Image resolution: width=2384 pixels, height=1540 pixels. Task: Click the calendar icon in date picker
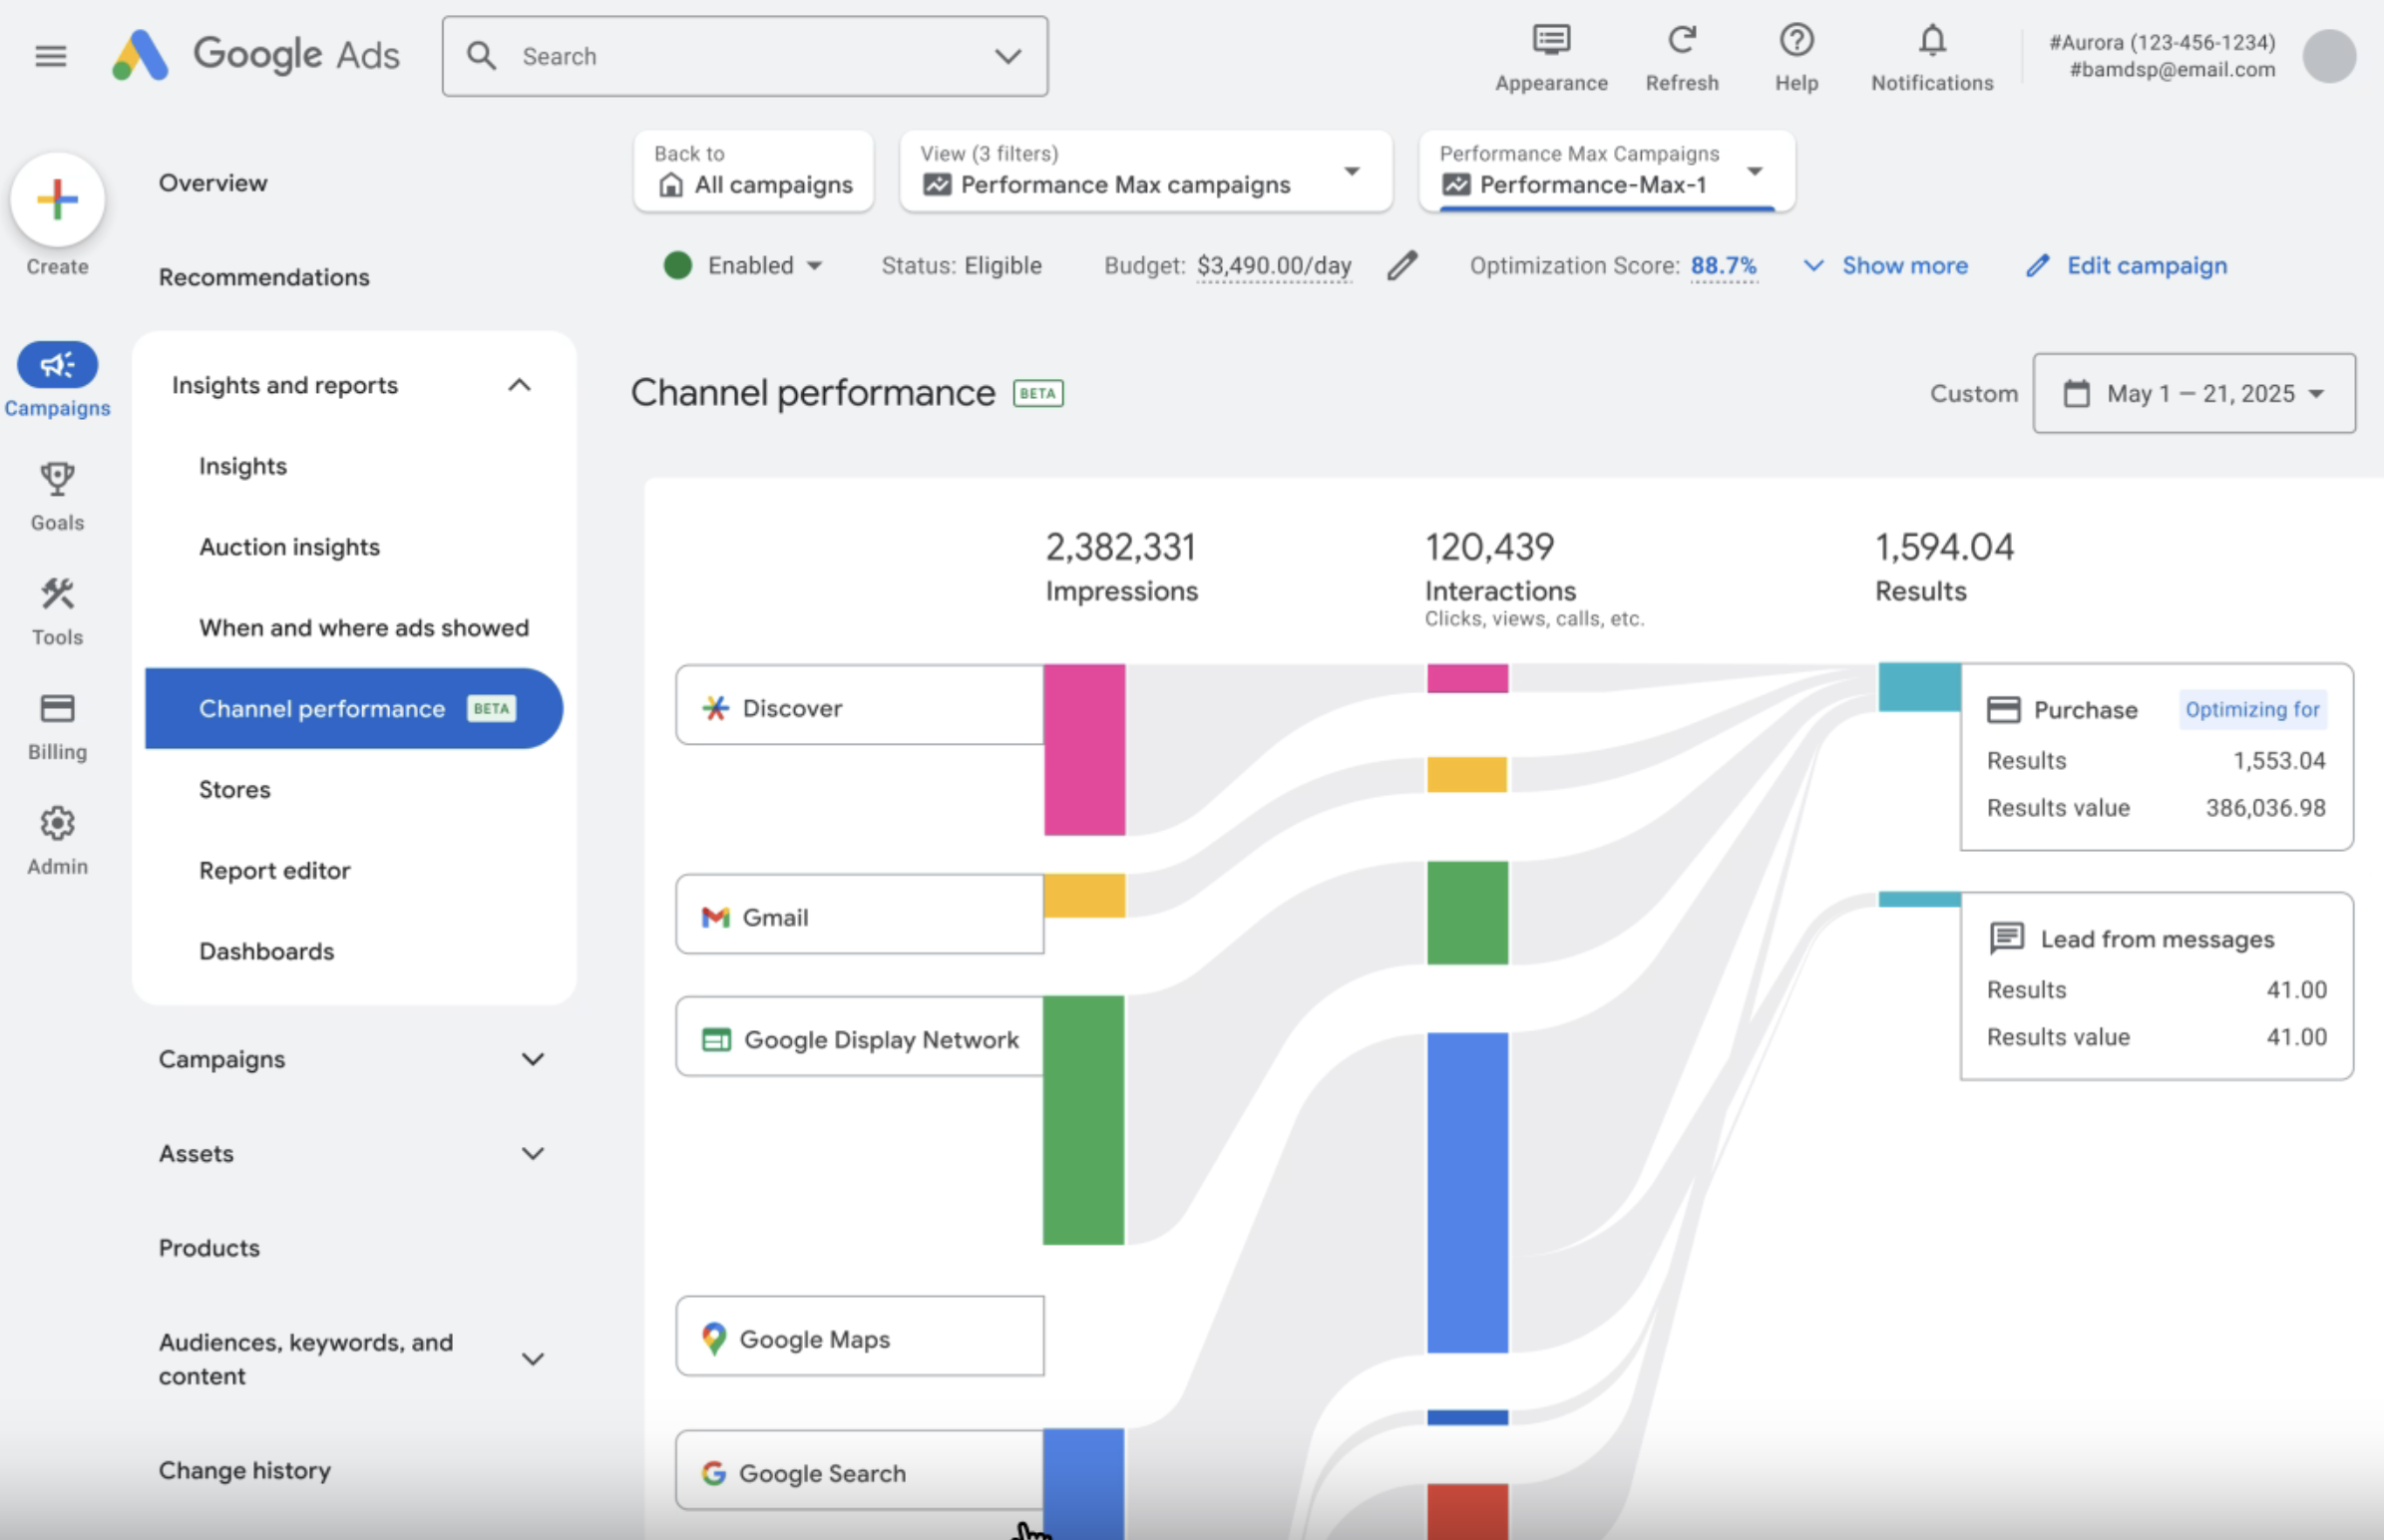pos(2076,393)
